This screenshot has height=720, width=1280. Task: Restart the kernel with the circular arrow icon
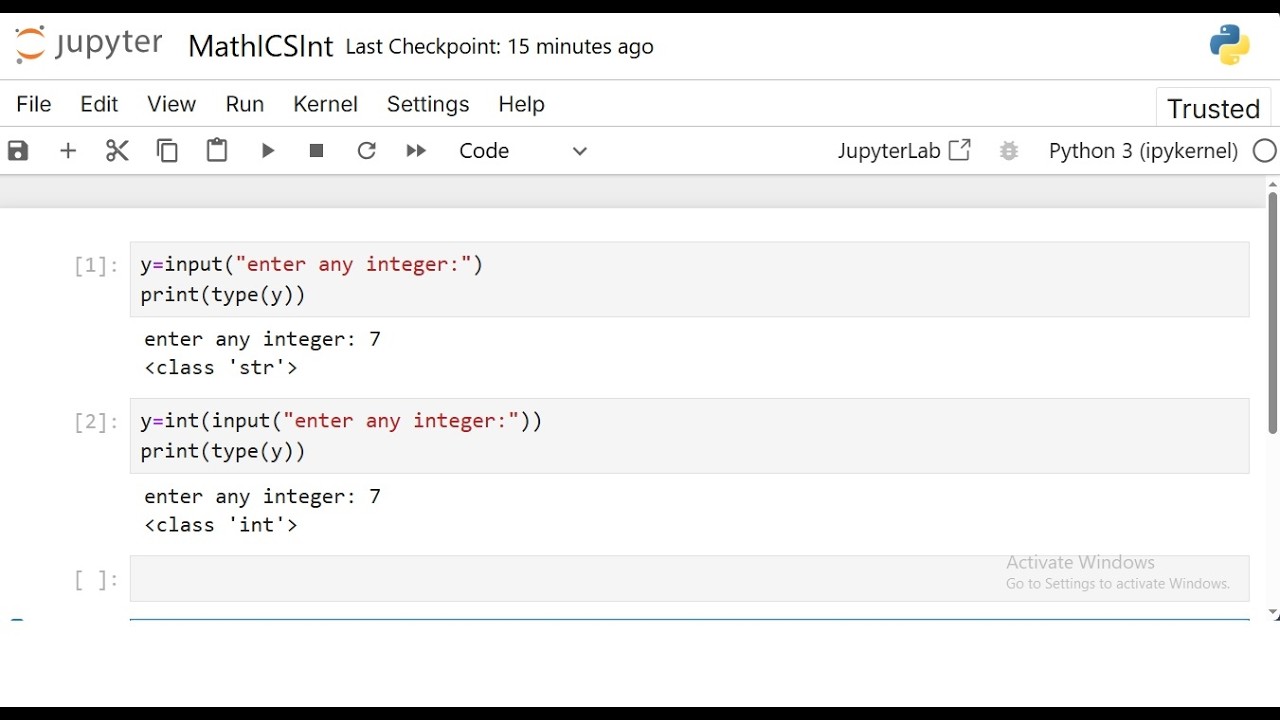(367, 151)
